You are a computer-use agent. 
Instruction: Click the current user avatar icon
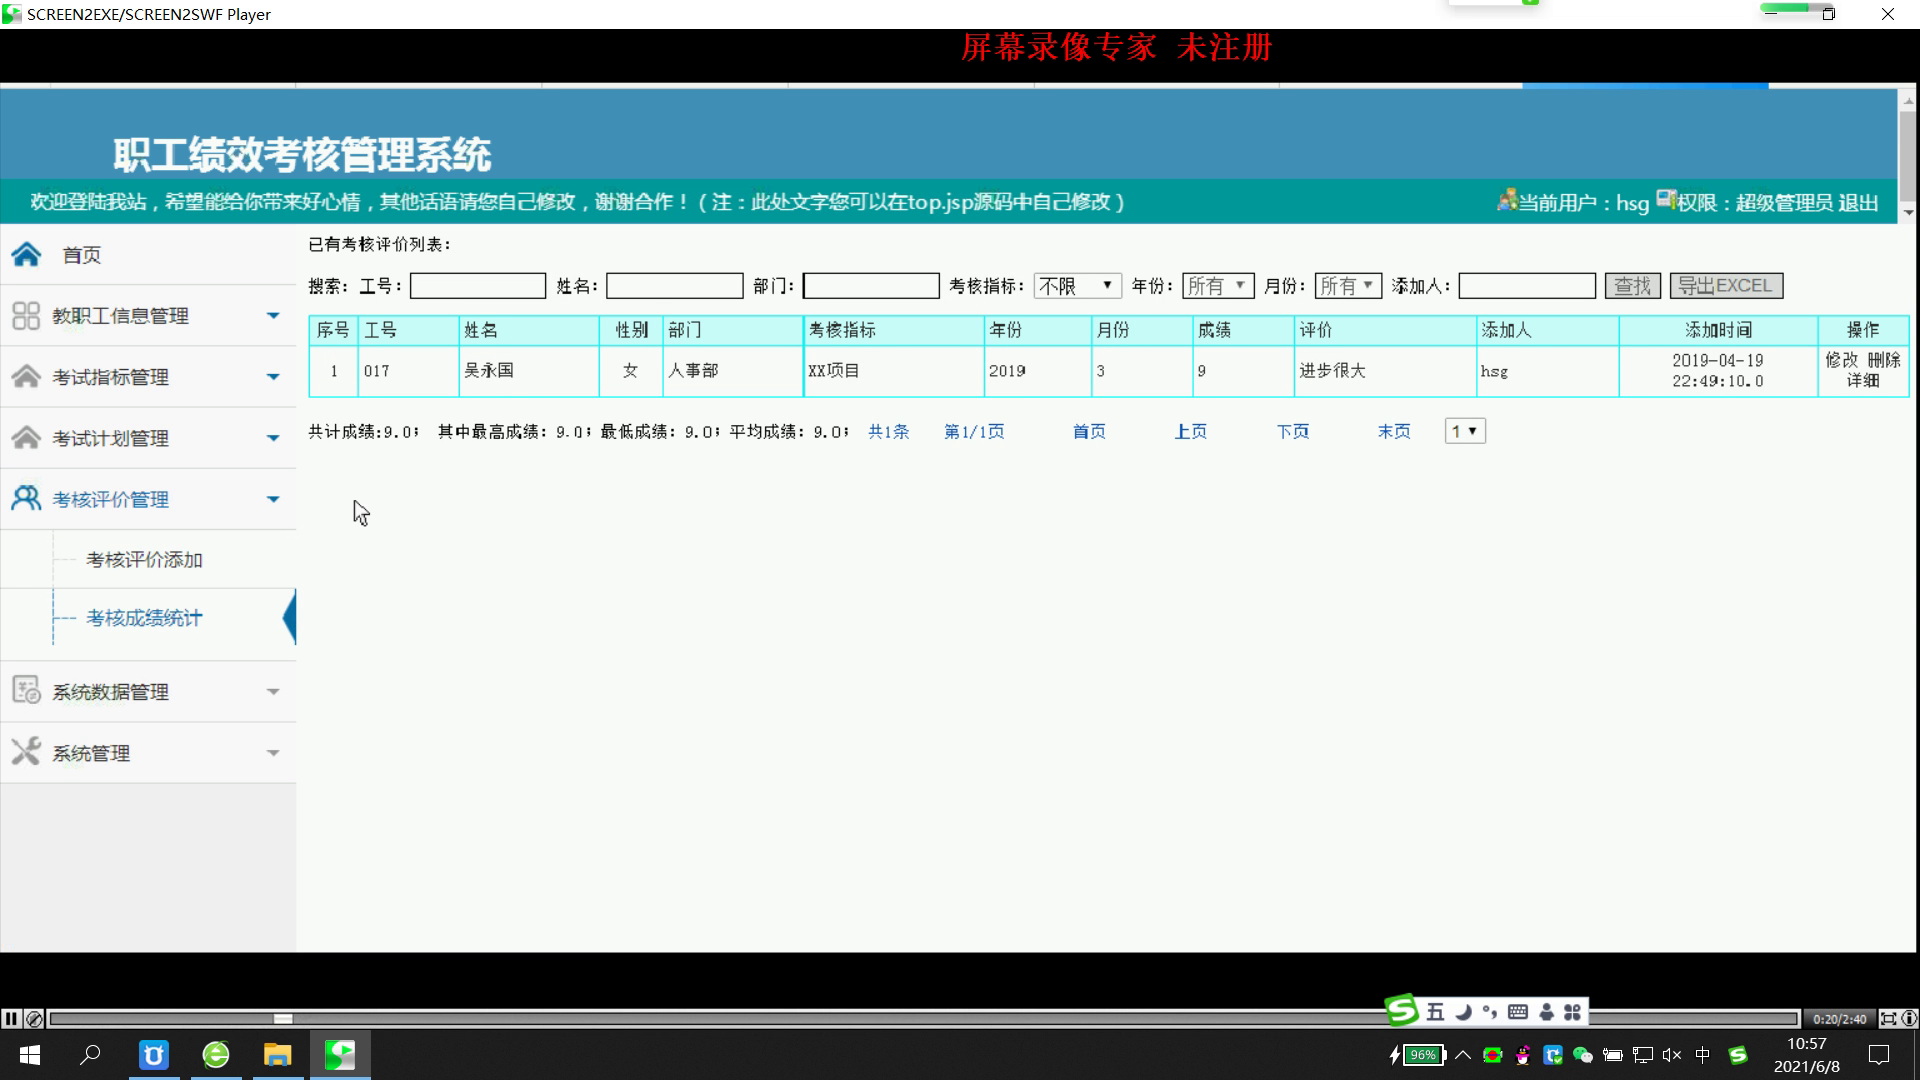pos(1507,200)
